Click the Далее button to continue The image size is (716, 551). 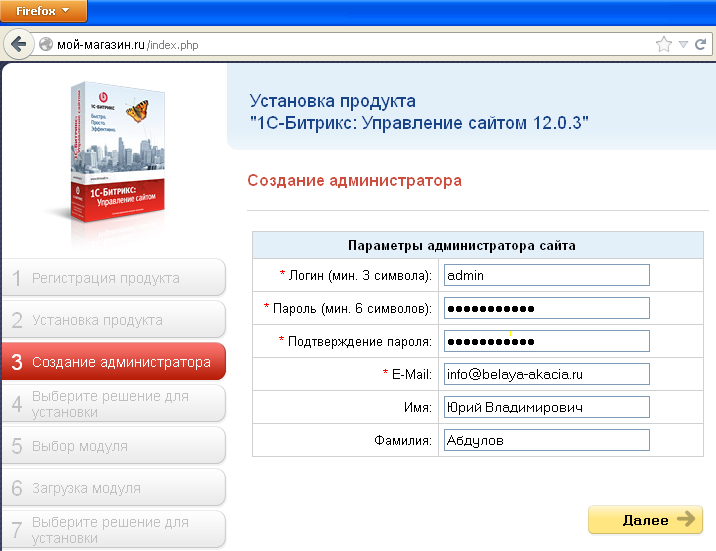coord(645,520)
